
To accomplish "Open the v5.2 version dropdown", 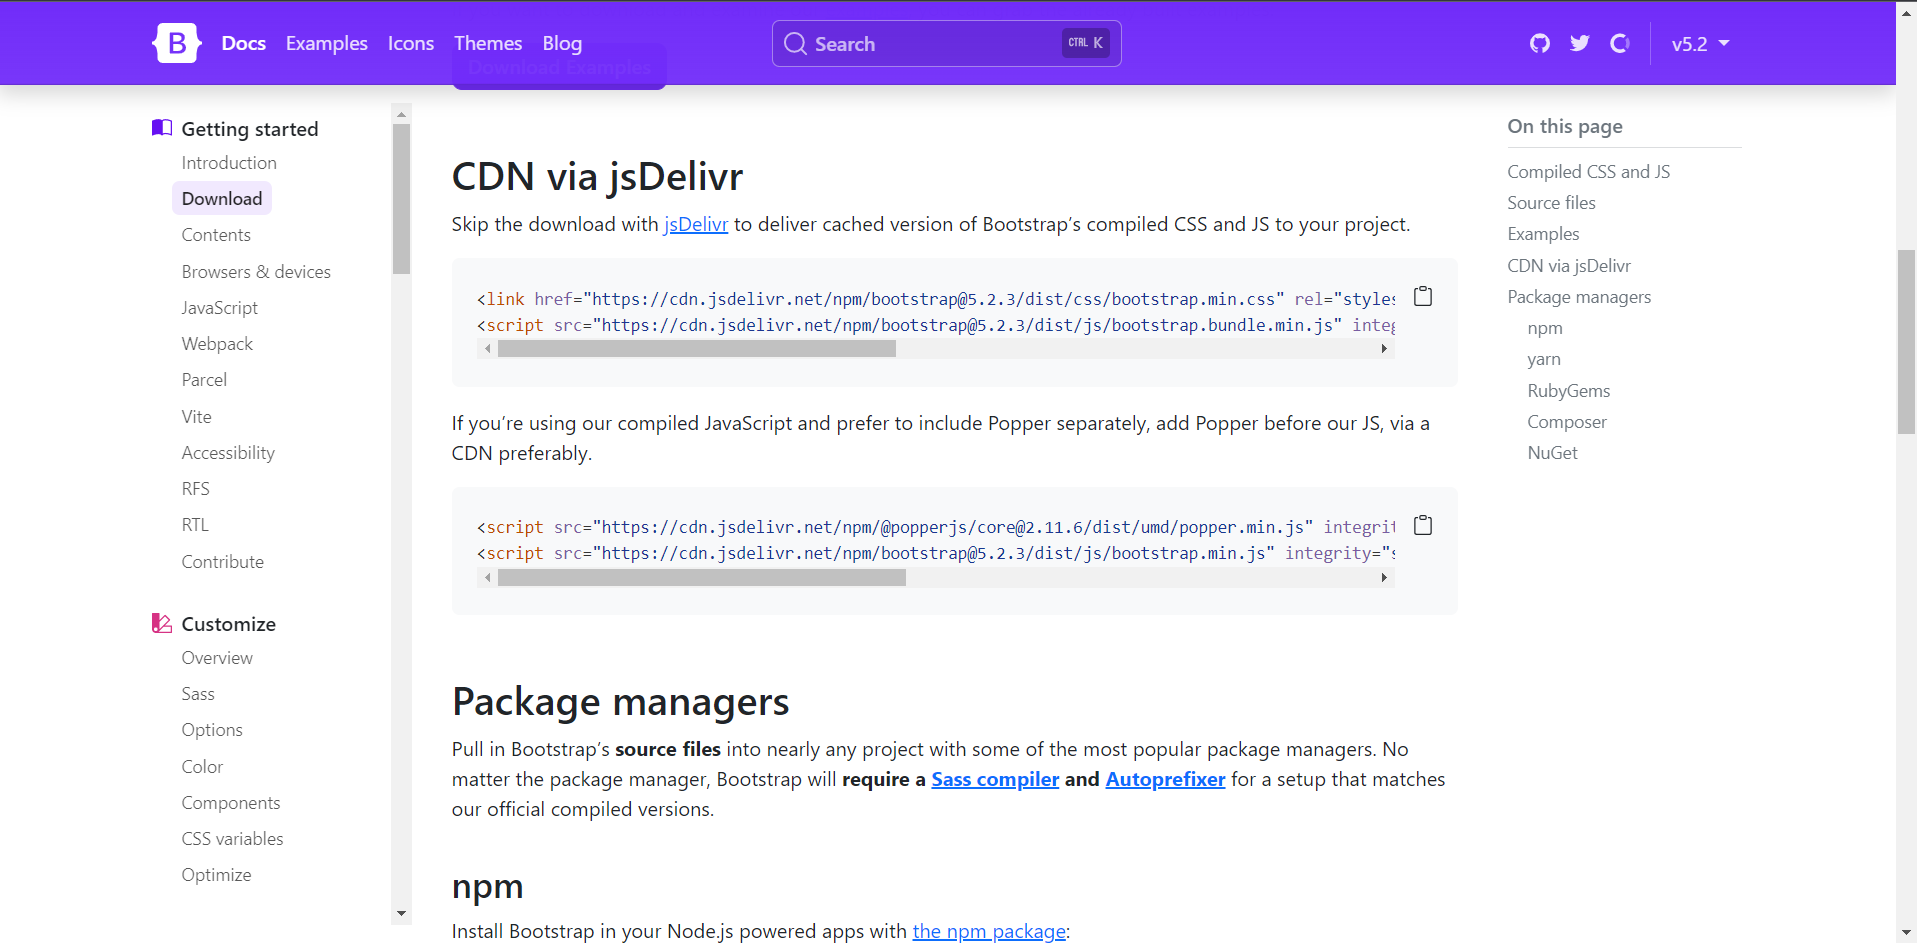I will coord(1700,44).
